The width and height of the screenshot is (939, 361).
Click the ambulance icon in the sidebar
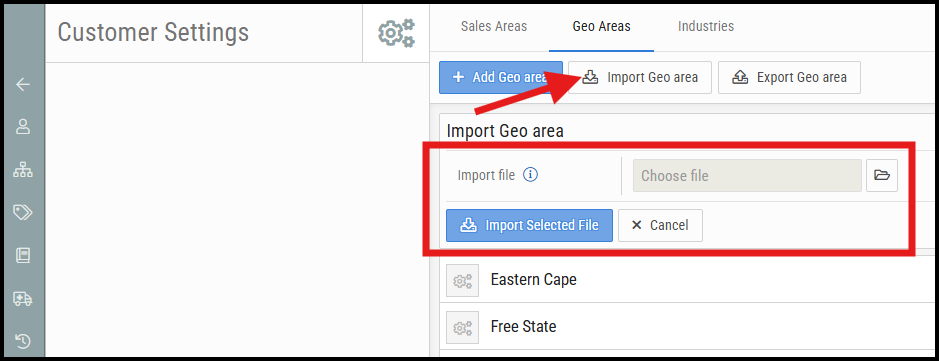(23, 298)
